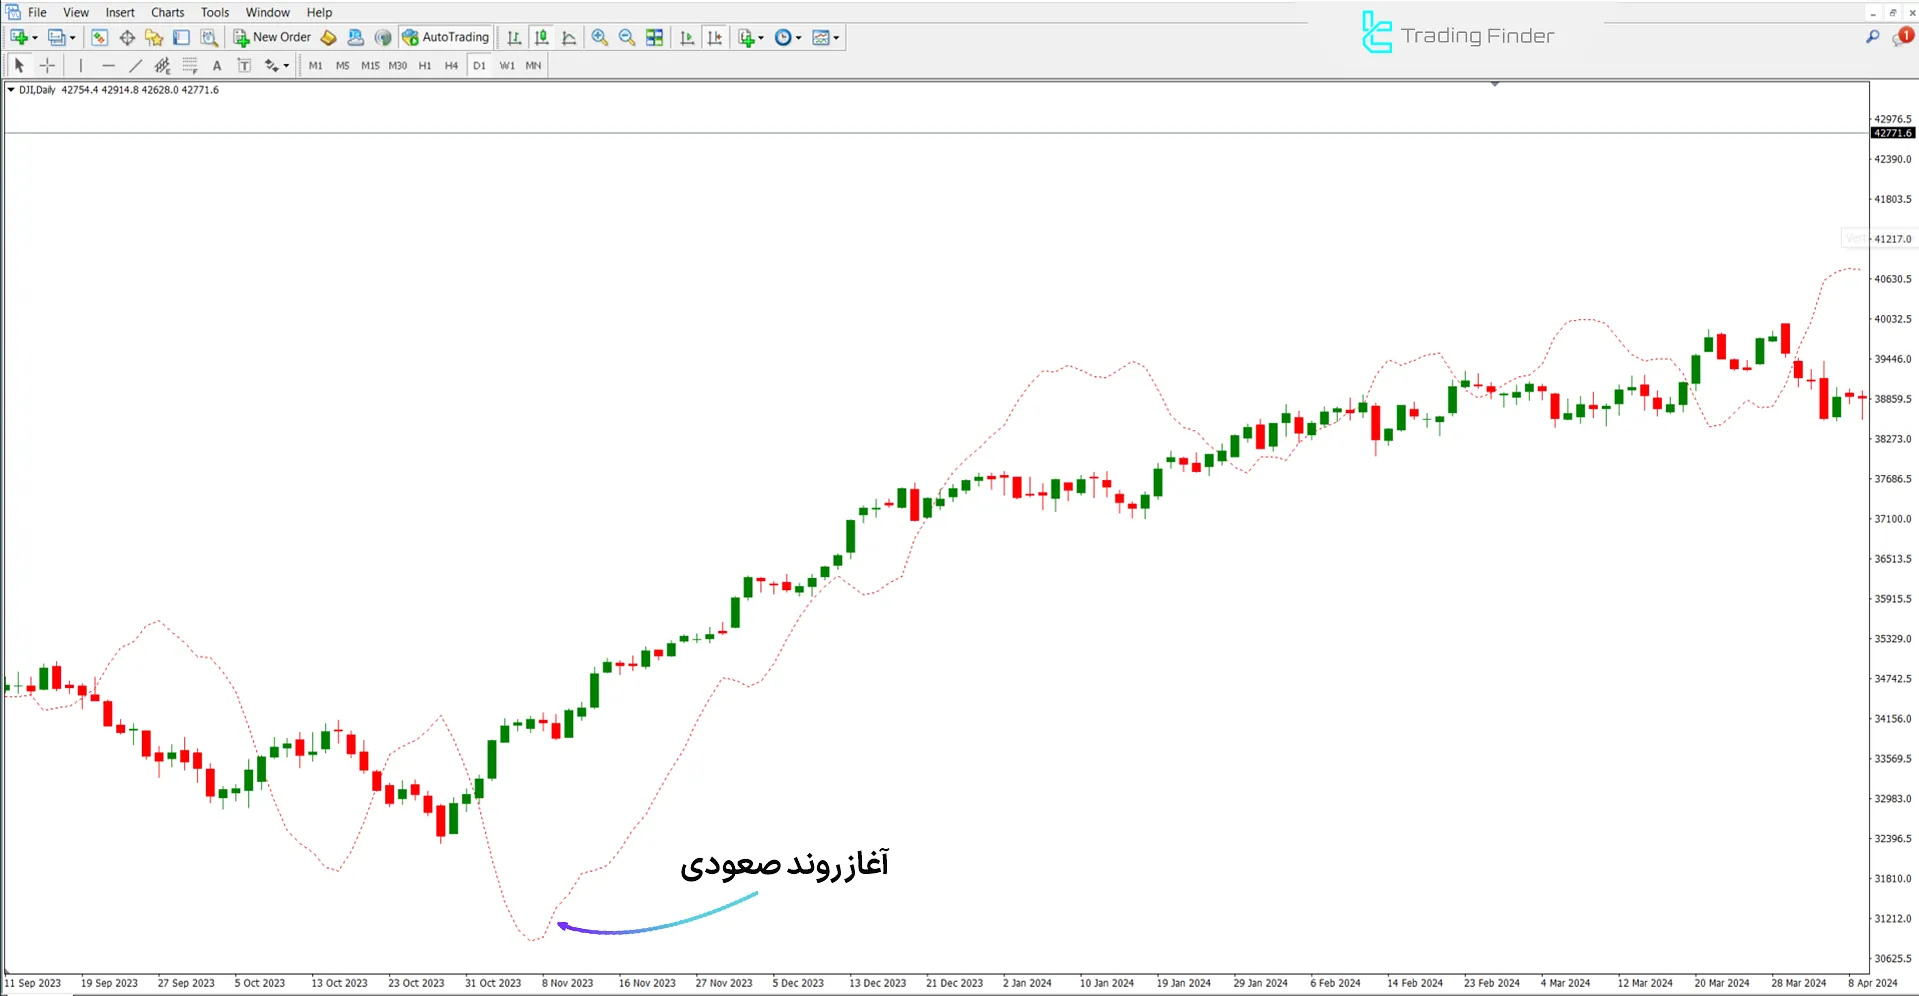The image size is (1919, 996).
Task: Switch timeframe to H4
Action: 451,65
